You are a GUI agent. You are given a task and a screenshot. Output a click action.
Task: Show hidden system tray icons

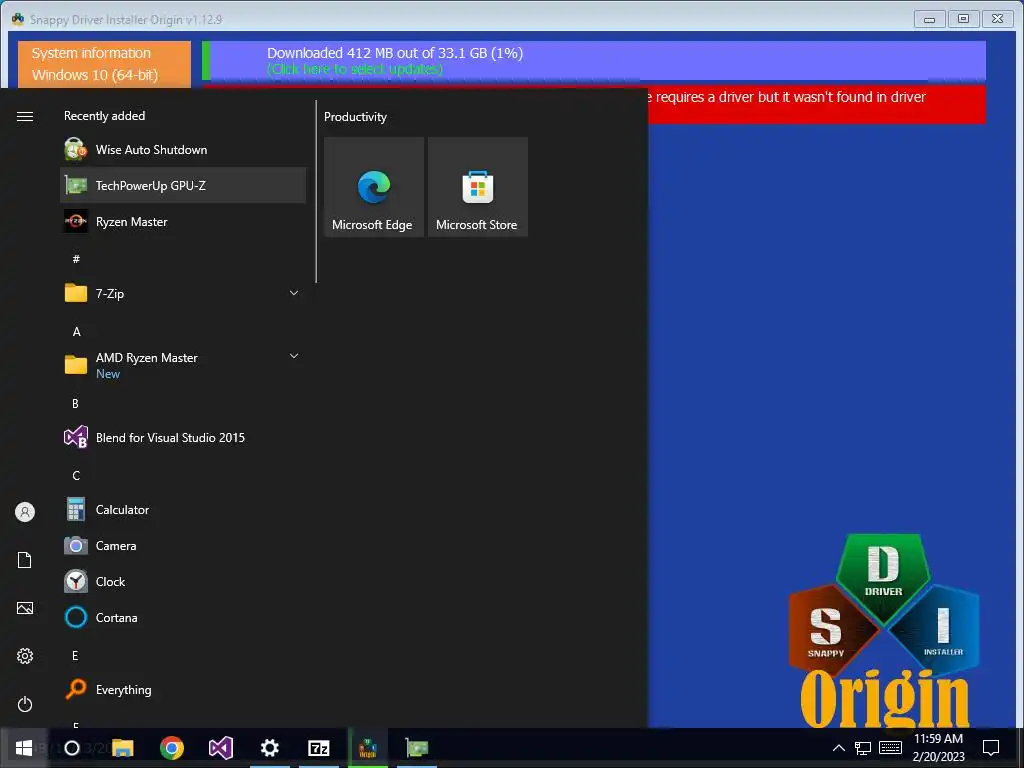[839, 748]
